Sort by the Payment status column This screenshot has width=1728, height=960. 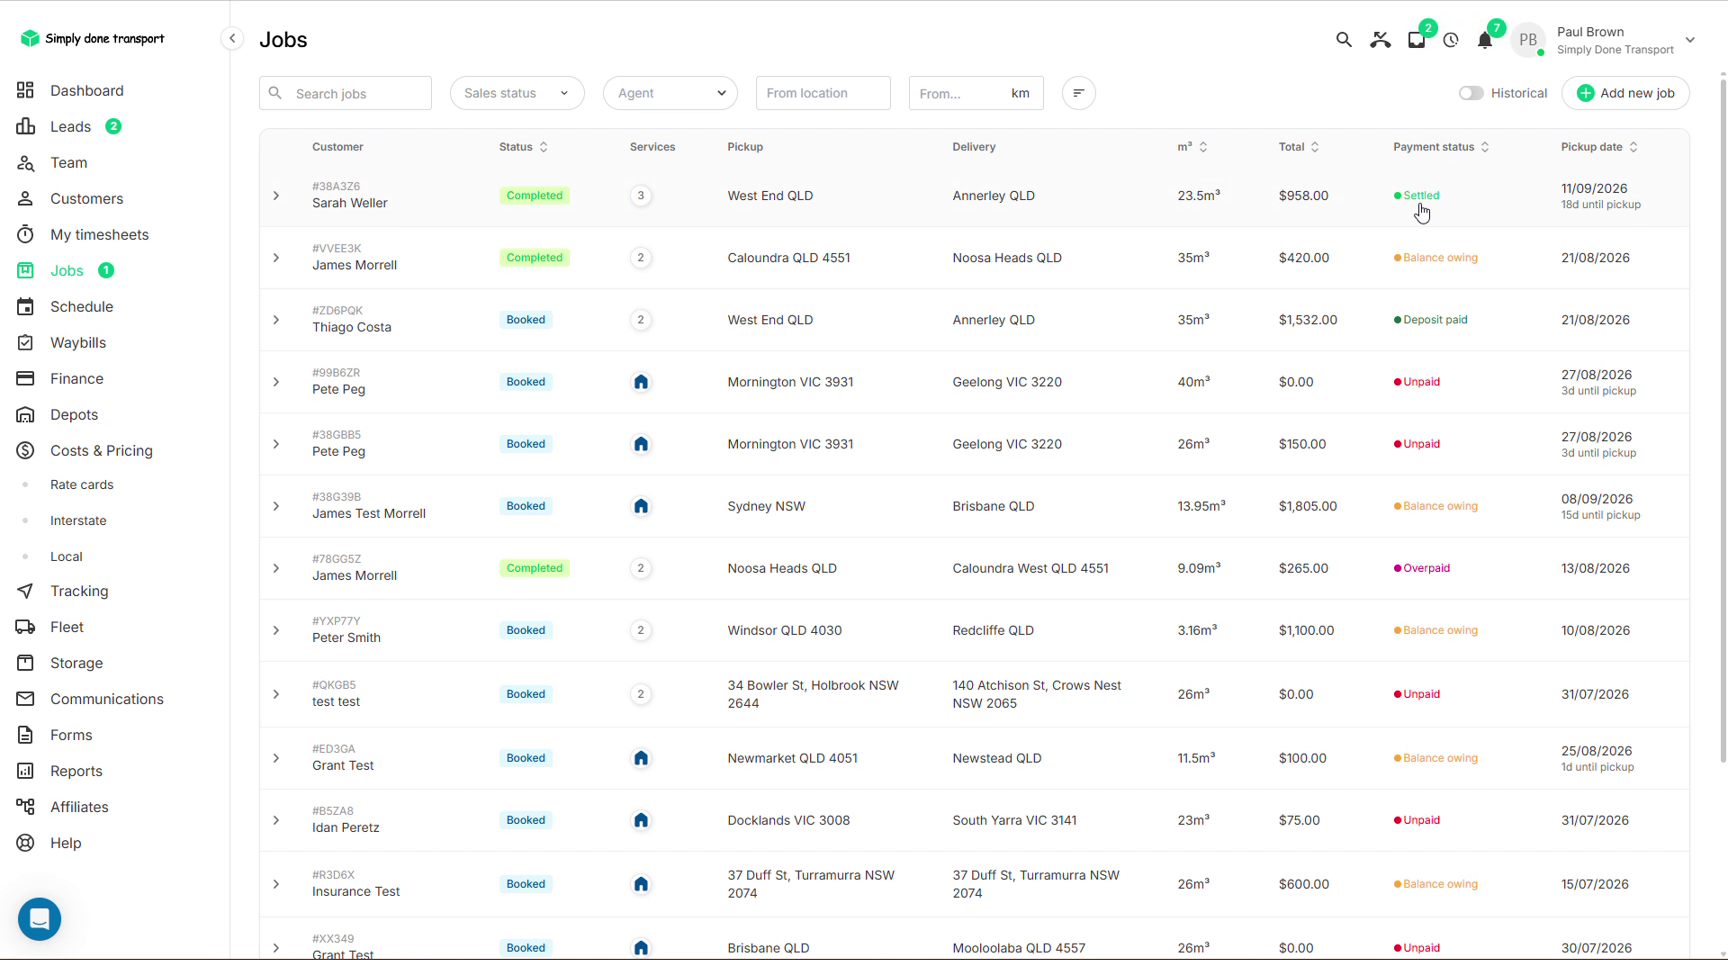point(1485,147)
